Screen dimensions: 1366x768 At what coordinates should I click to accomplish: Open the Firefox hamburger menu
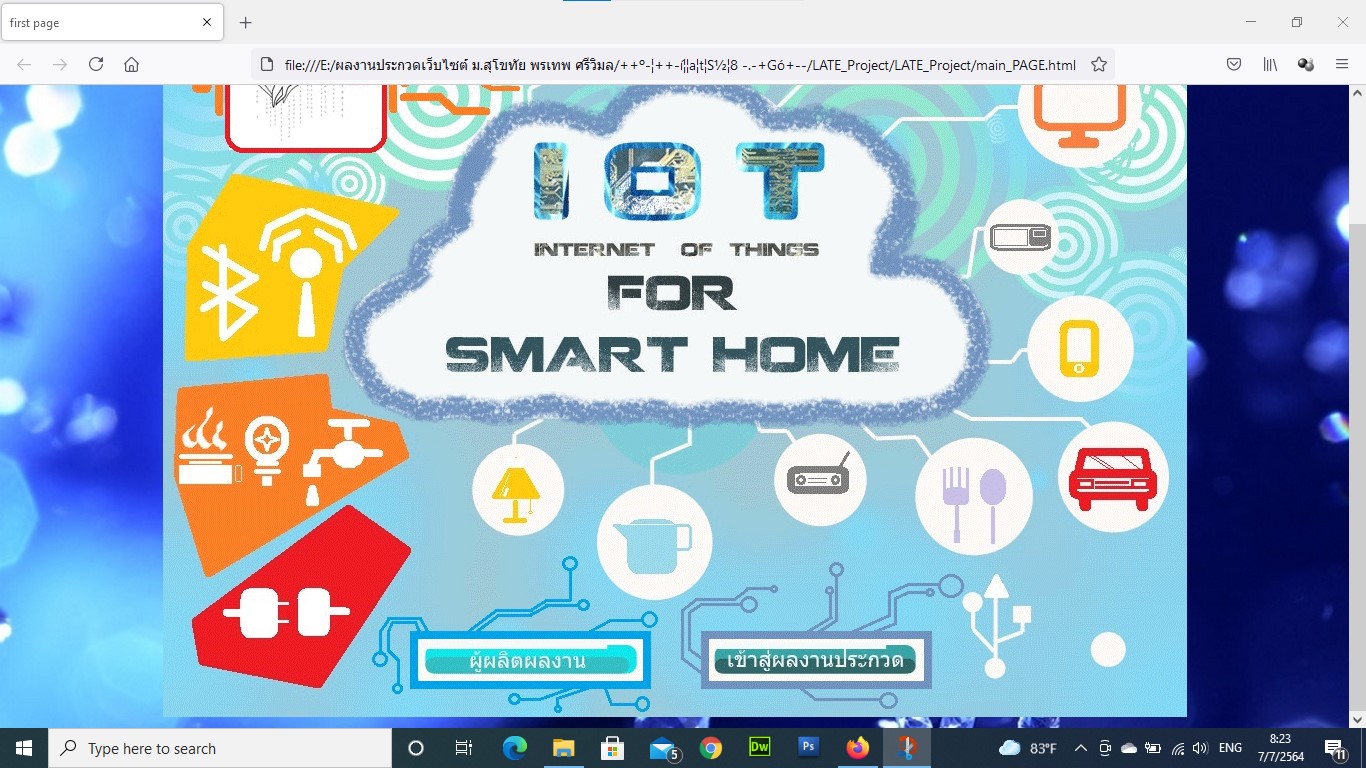pos(1342,64)
